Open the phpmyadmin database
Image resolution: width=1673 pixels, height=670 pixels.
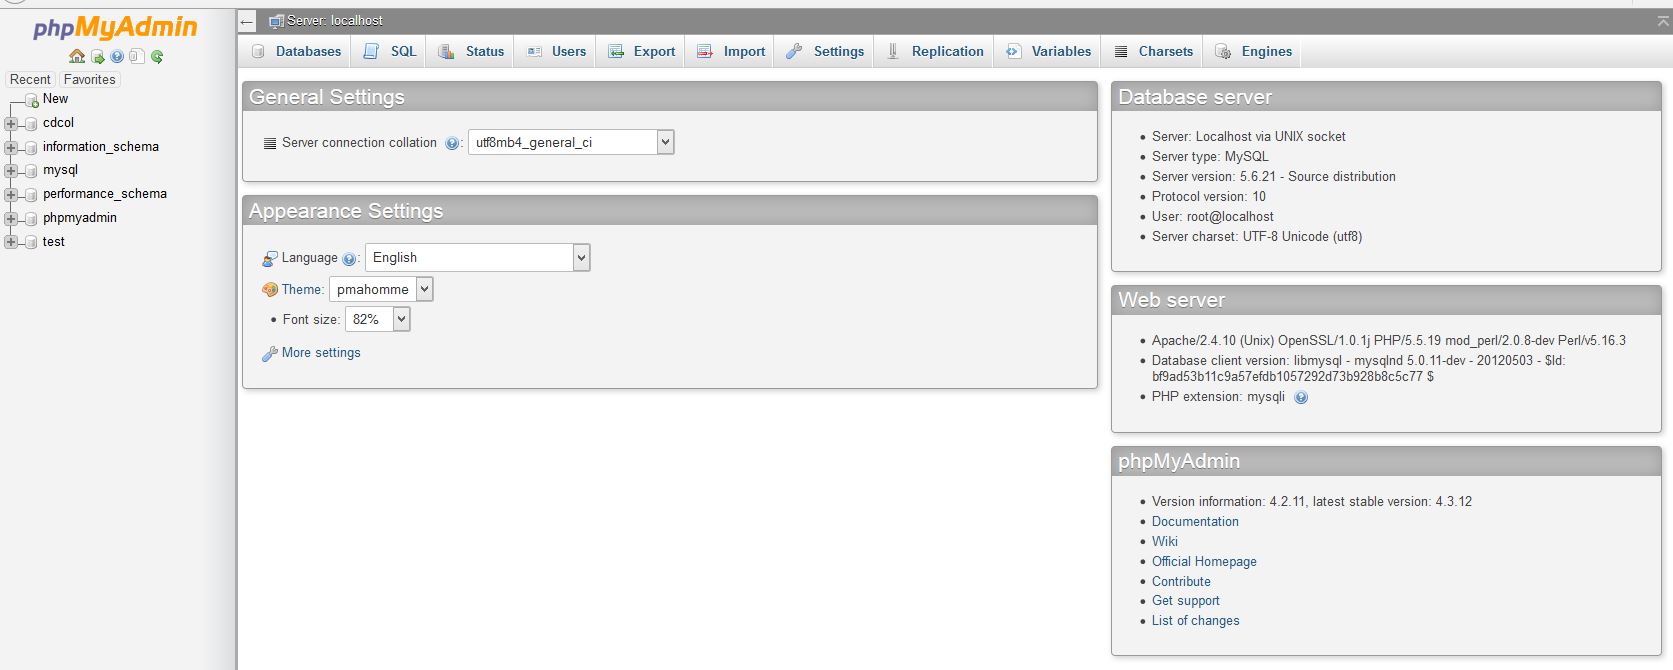[x=80, y=218]
